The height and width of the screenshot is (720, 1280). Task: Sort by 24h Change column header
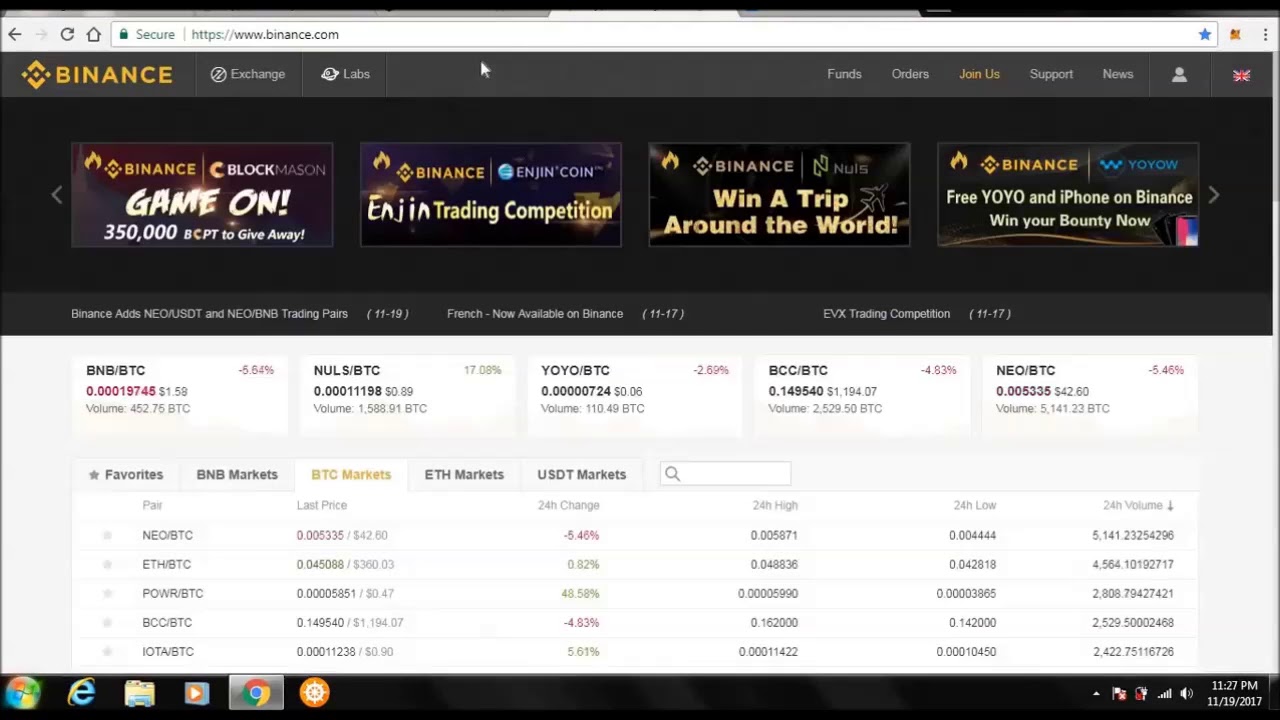pos(568,505)
